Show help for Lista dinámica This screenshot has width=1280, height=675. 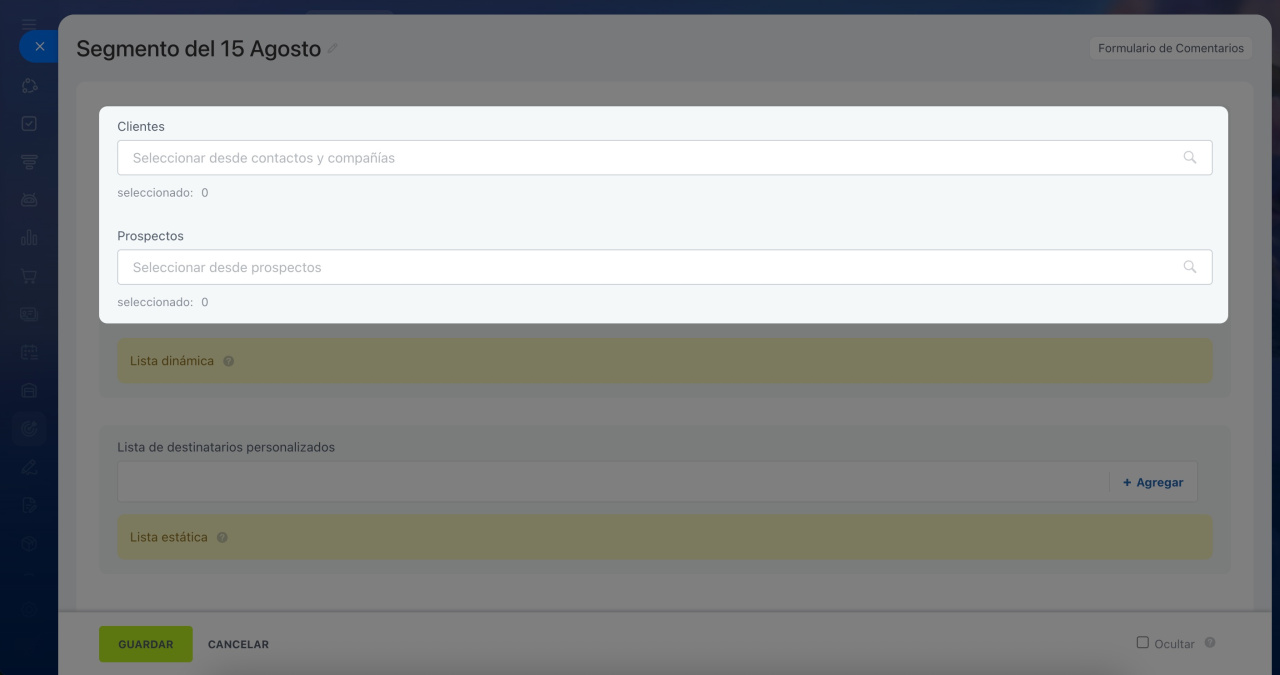(228, 361)
